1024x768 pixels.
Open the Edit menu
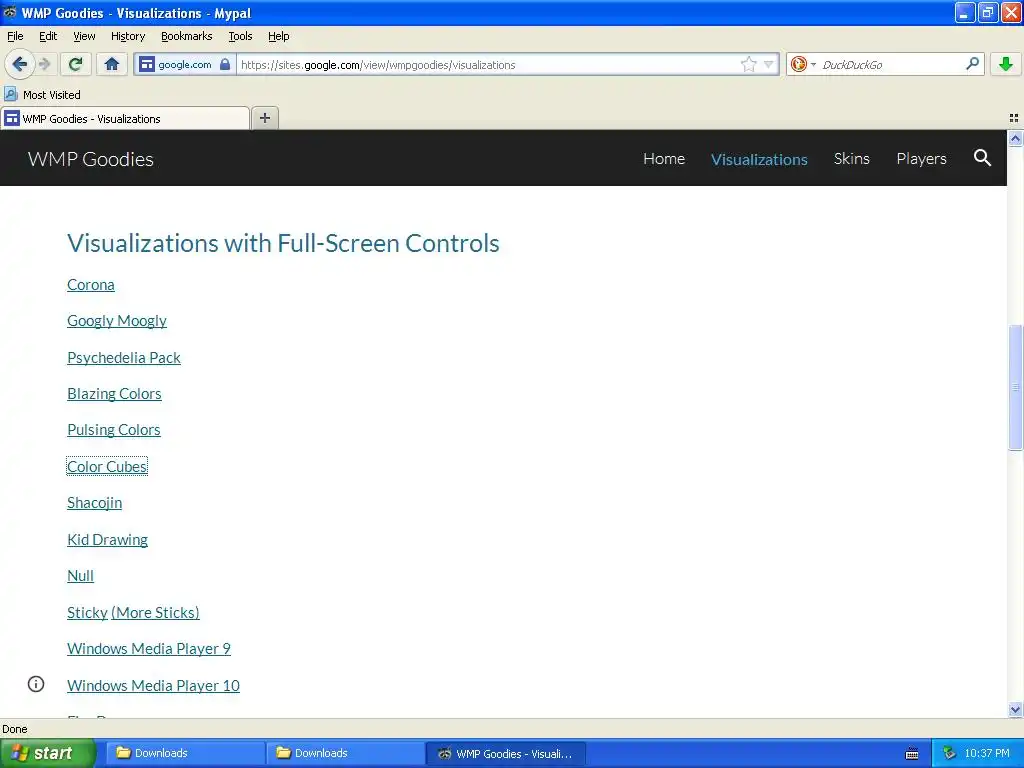tap(48, 37)
